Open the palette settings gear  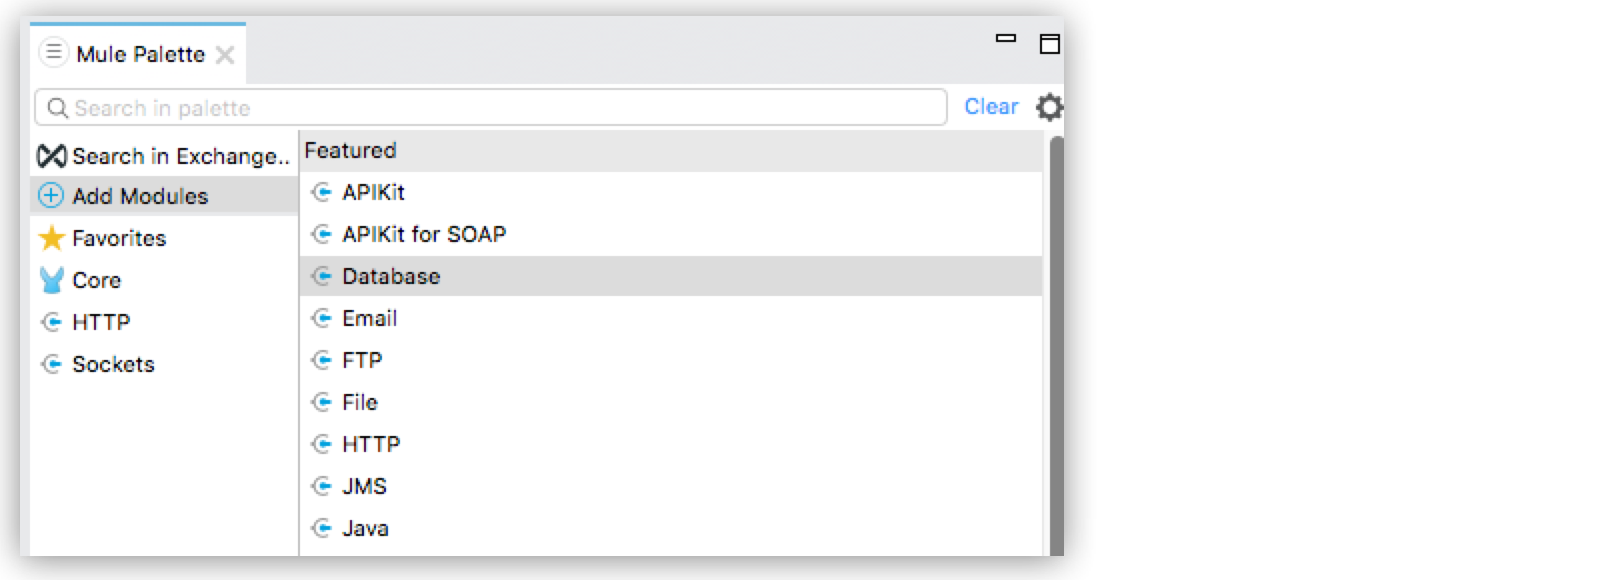click(x=1049, y=107)
